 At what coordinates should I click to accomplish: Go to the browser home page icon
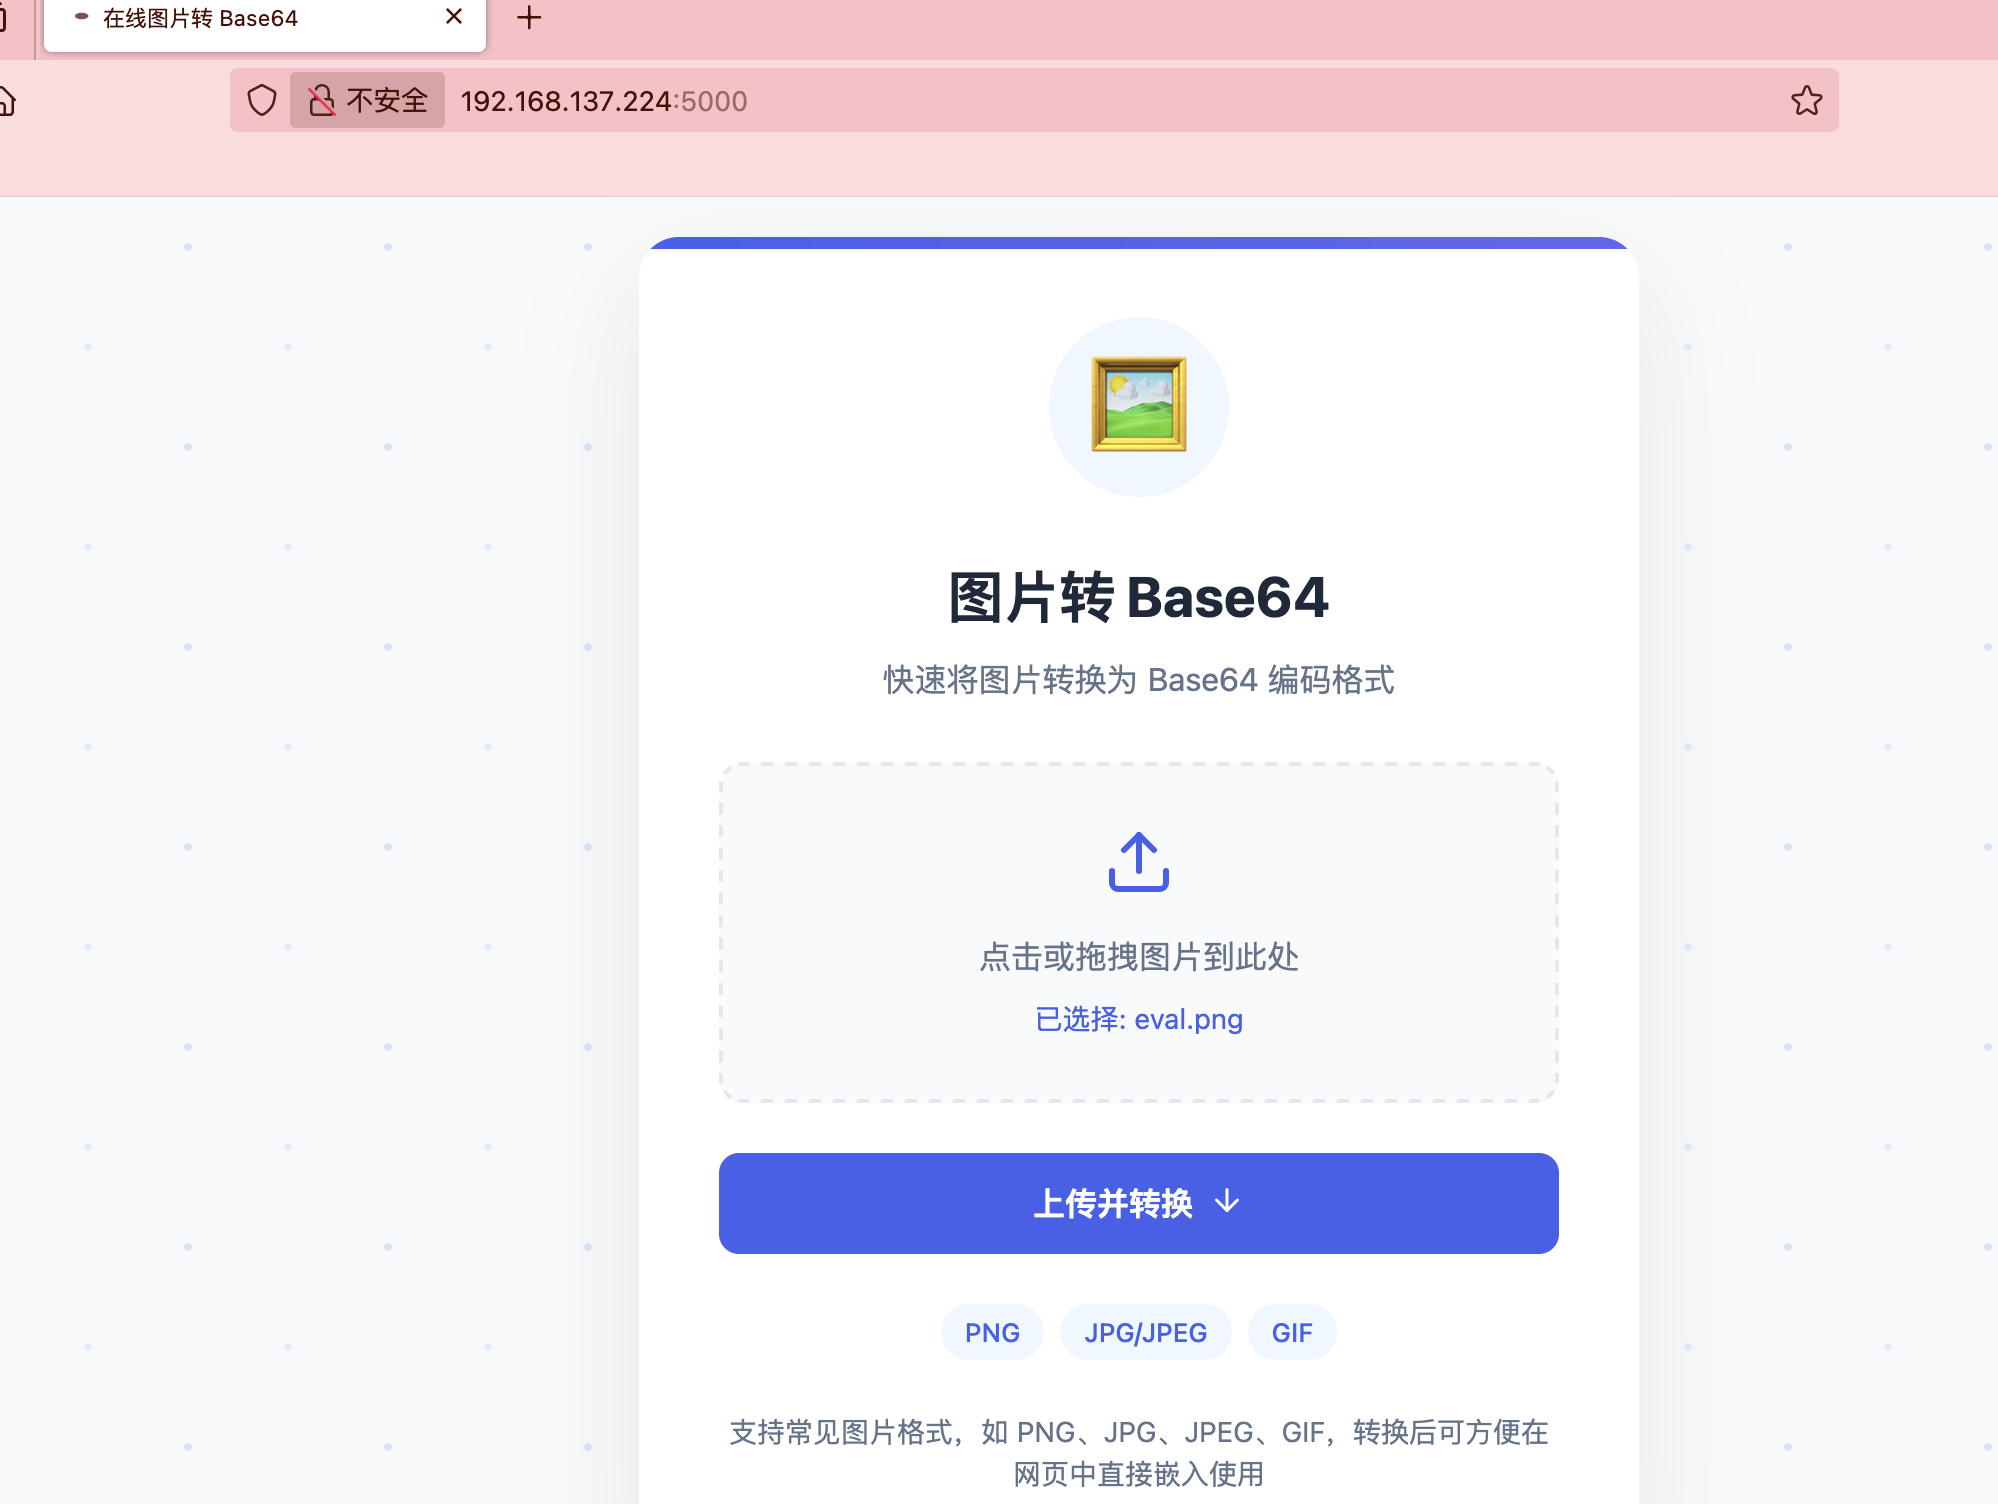coord(6,101)
